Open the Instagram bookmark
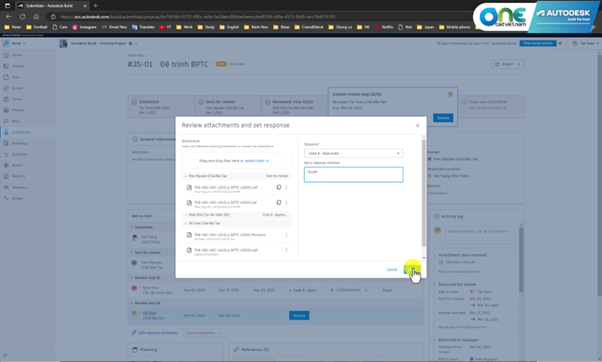This screenshot has width=602, height=362. pos(84,27)
